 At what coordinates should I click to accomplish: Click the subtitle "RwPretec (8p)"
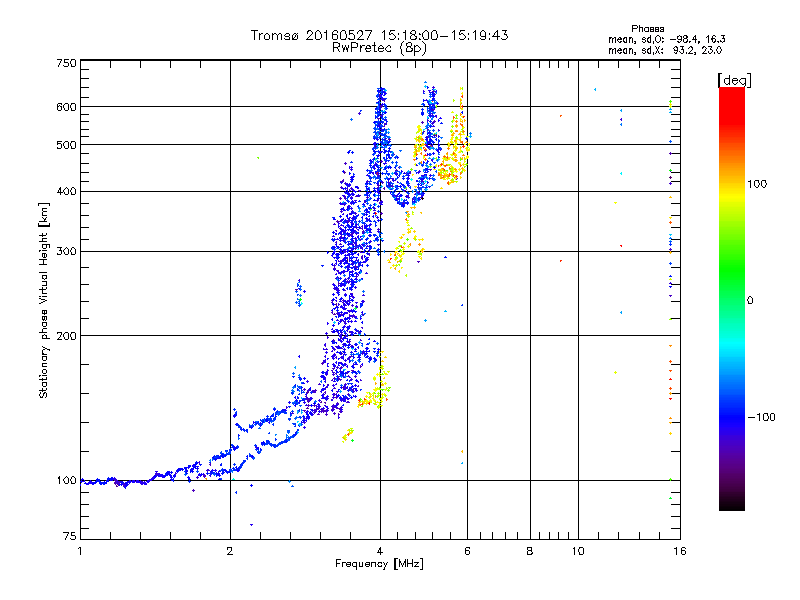[x=379, y=48]
